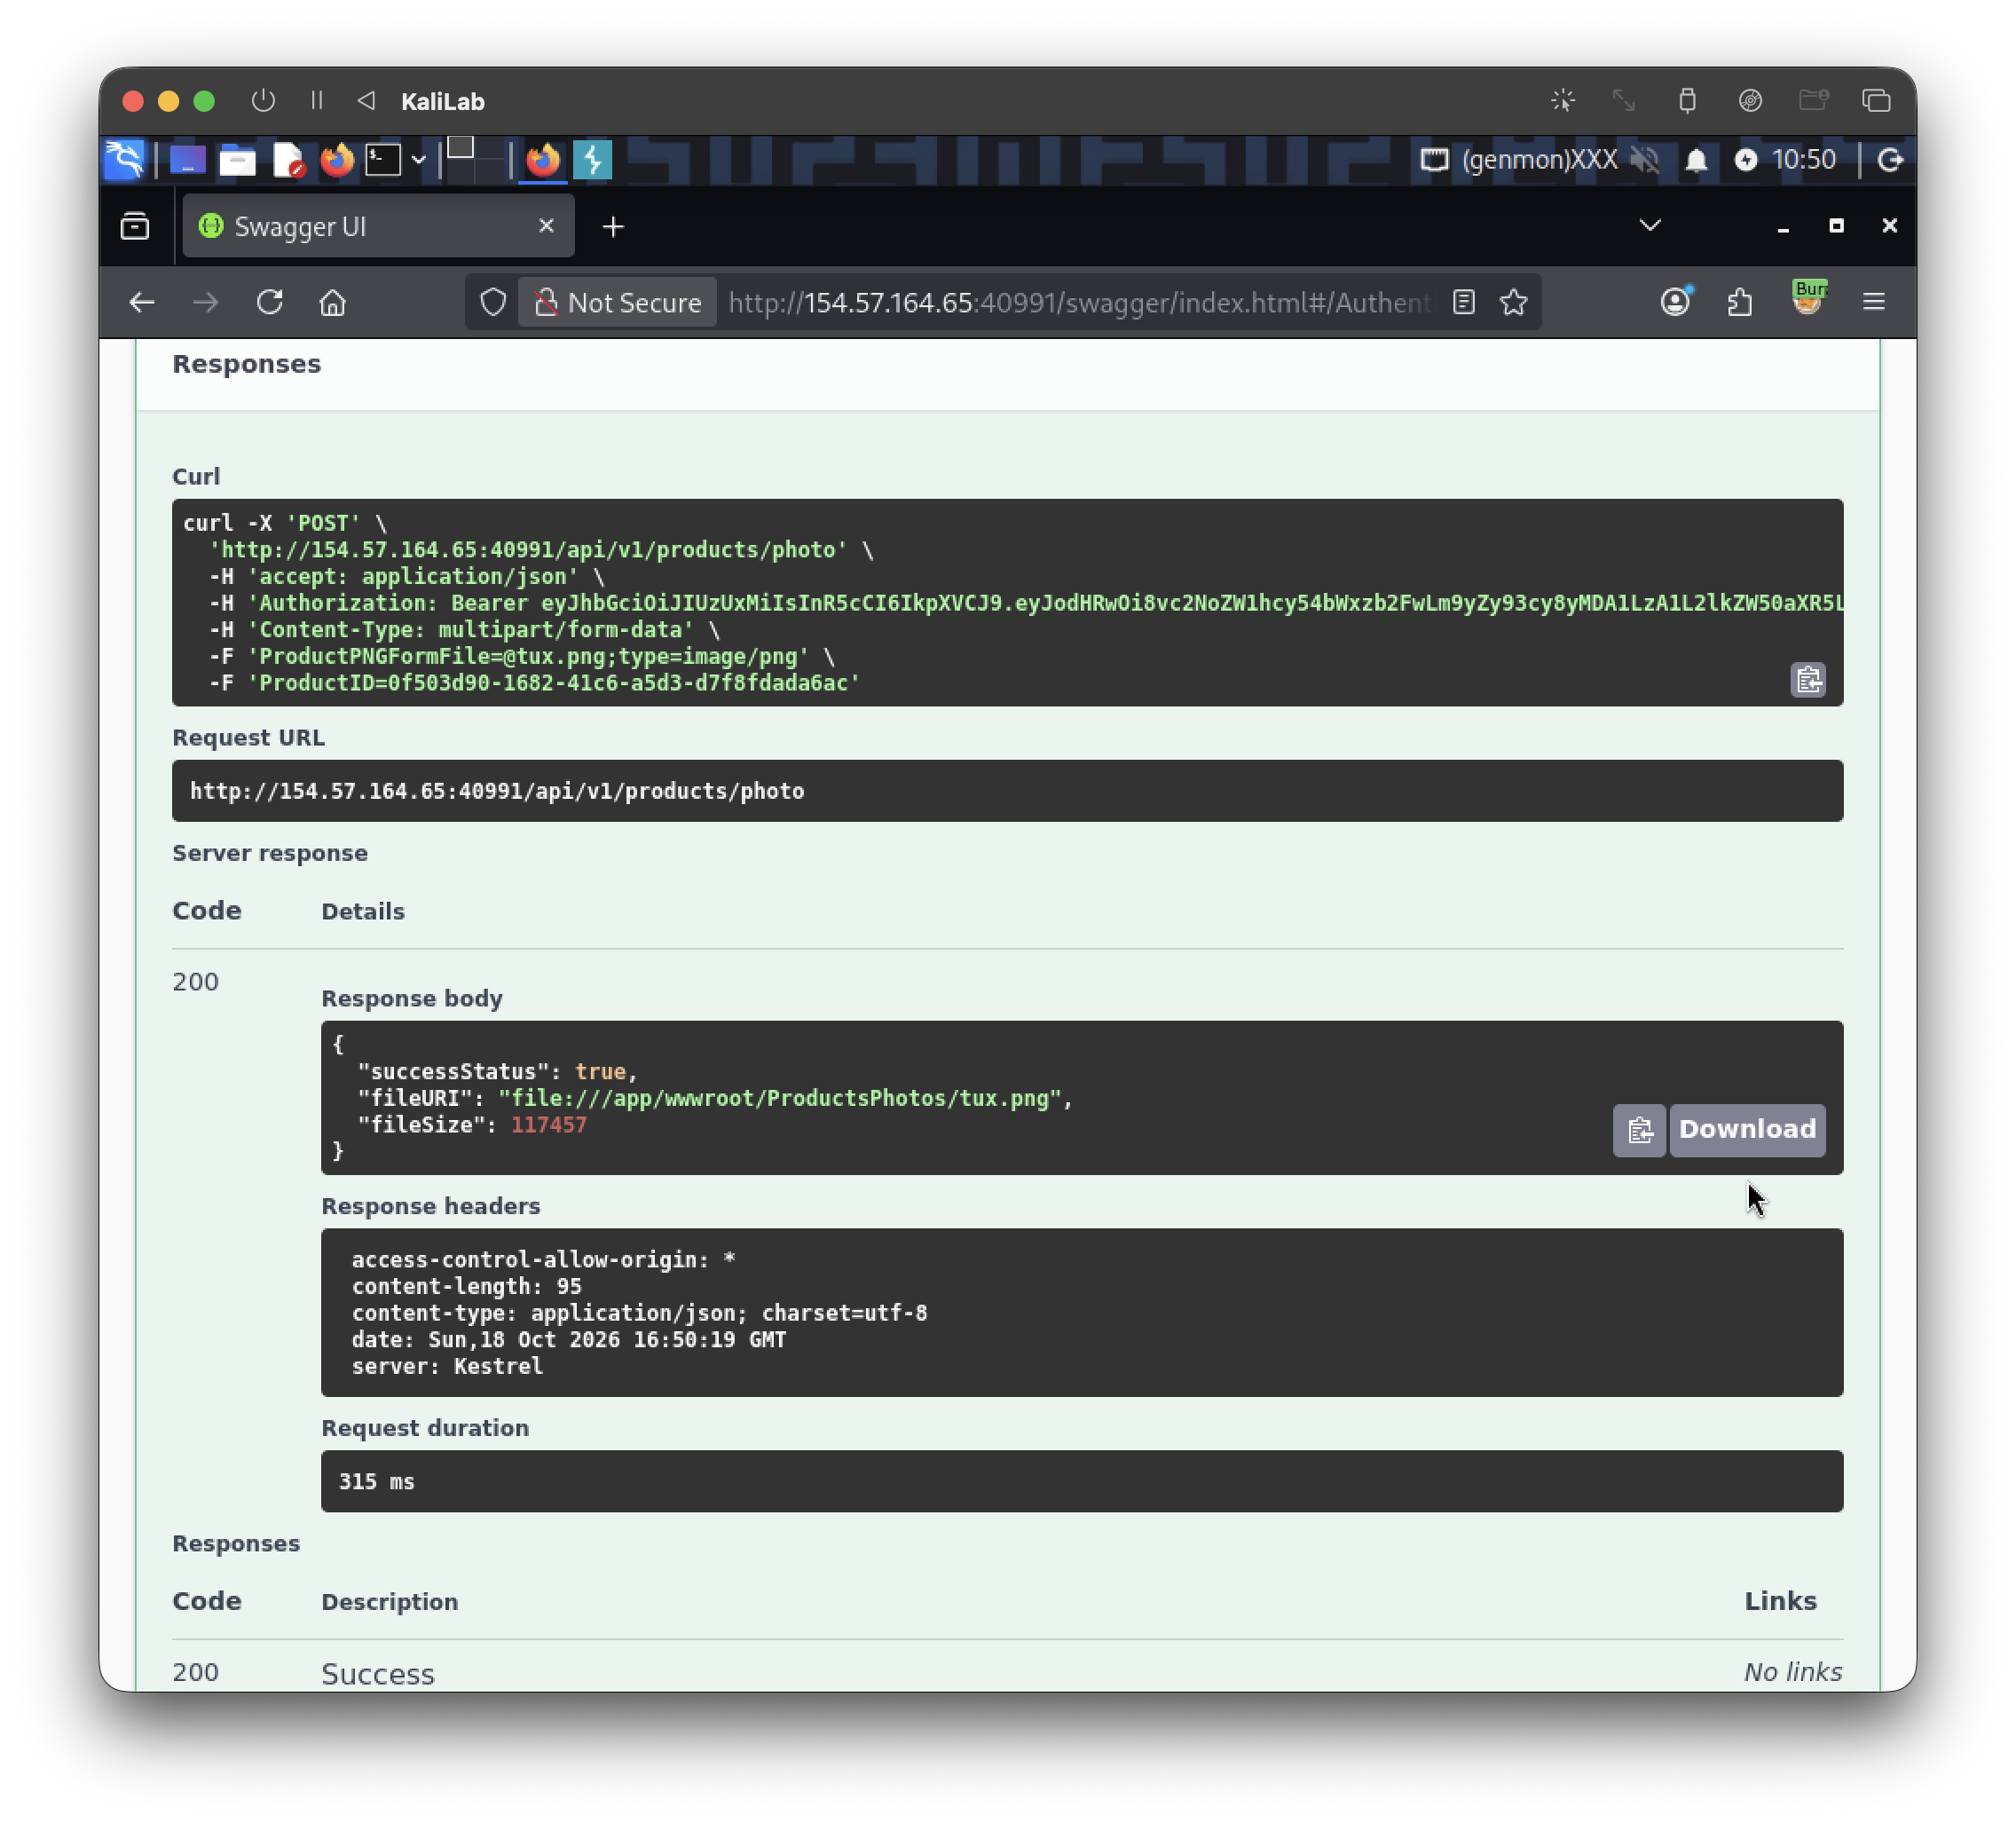Open the Firefox account menu
The width and height of the screenshot is (2016, 1823).
pyautogui.click(x=1675, y=302)
